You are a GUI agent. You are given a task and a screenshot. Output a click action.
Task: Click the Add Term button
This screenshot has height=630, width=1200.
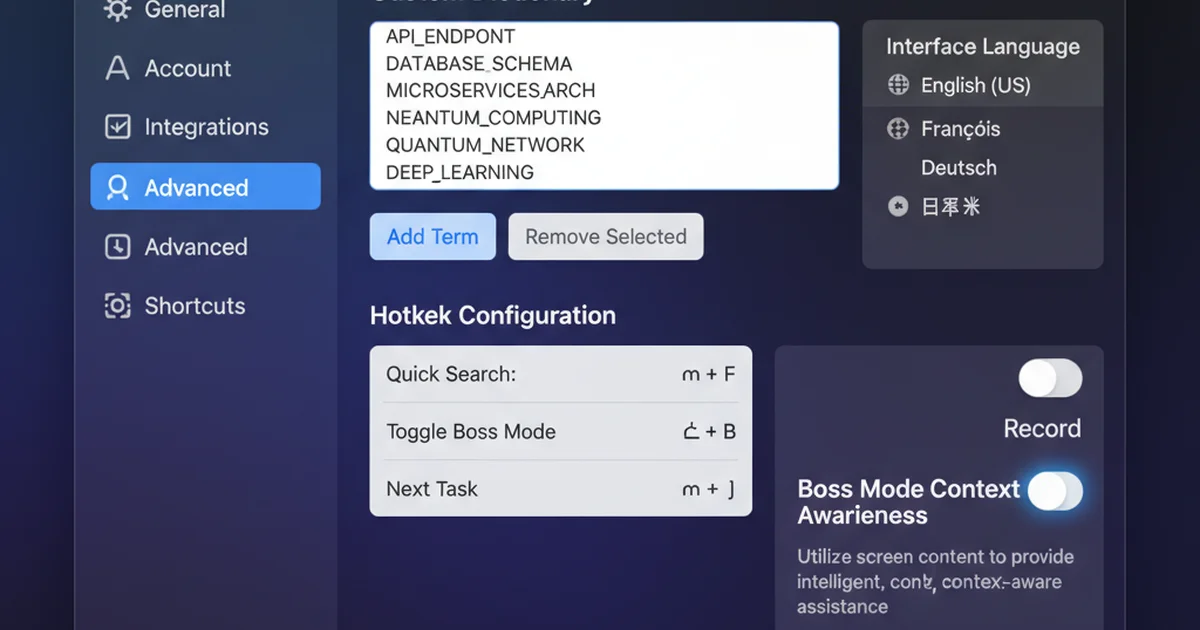(x=432, y=237)
